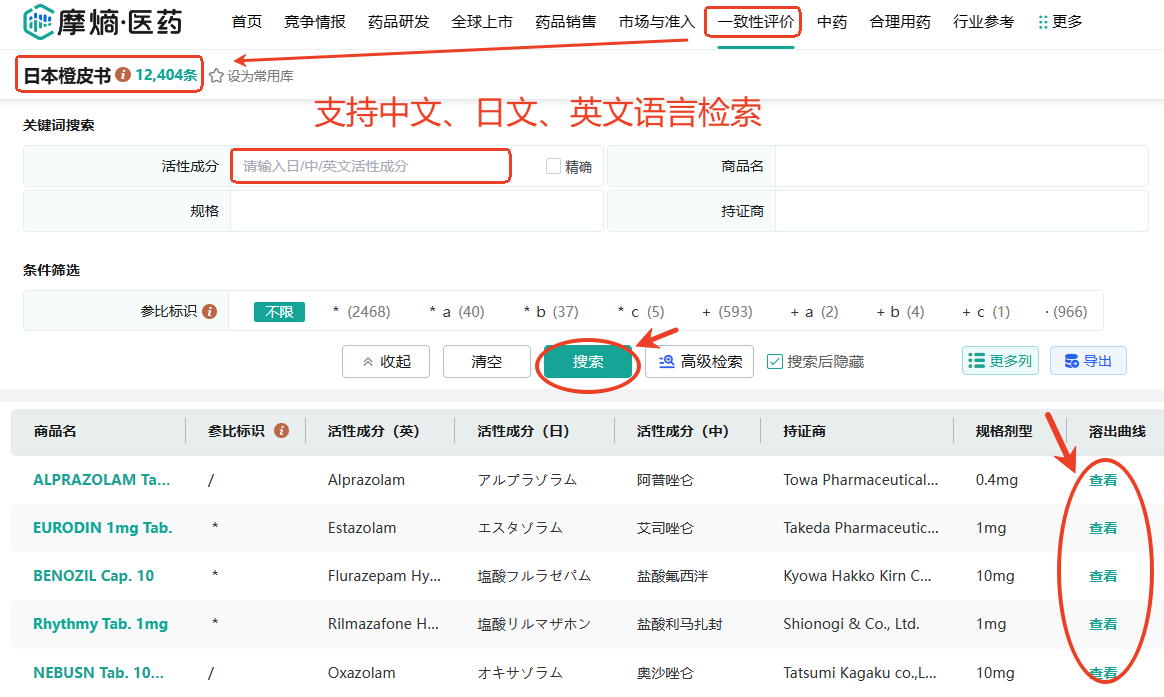
Task: Select the 不限 filter option
Action: click(279, 312)
